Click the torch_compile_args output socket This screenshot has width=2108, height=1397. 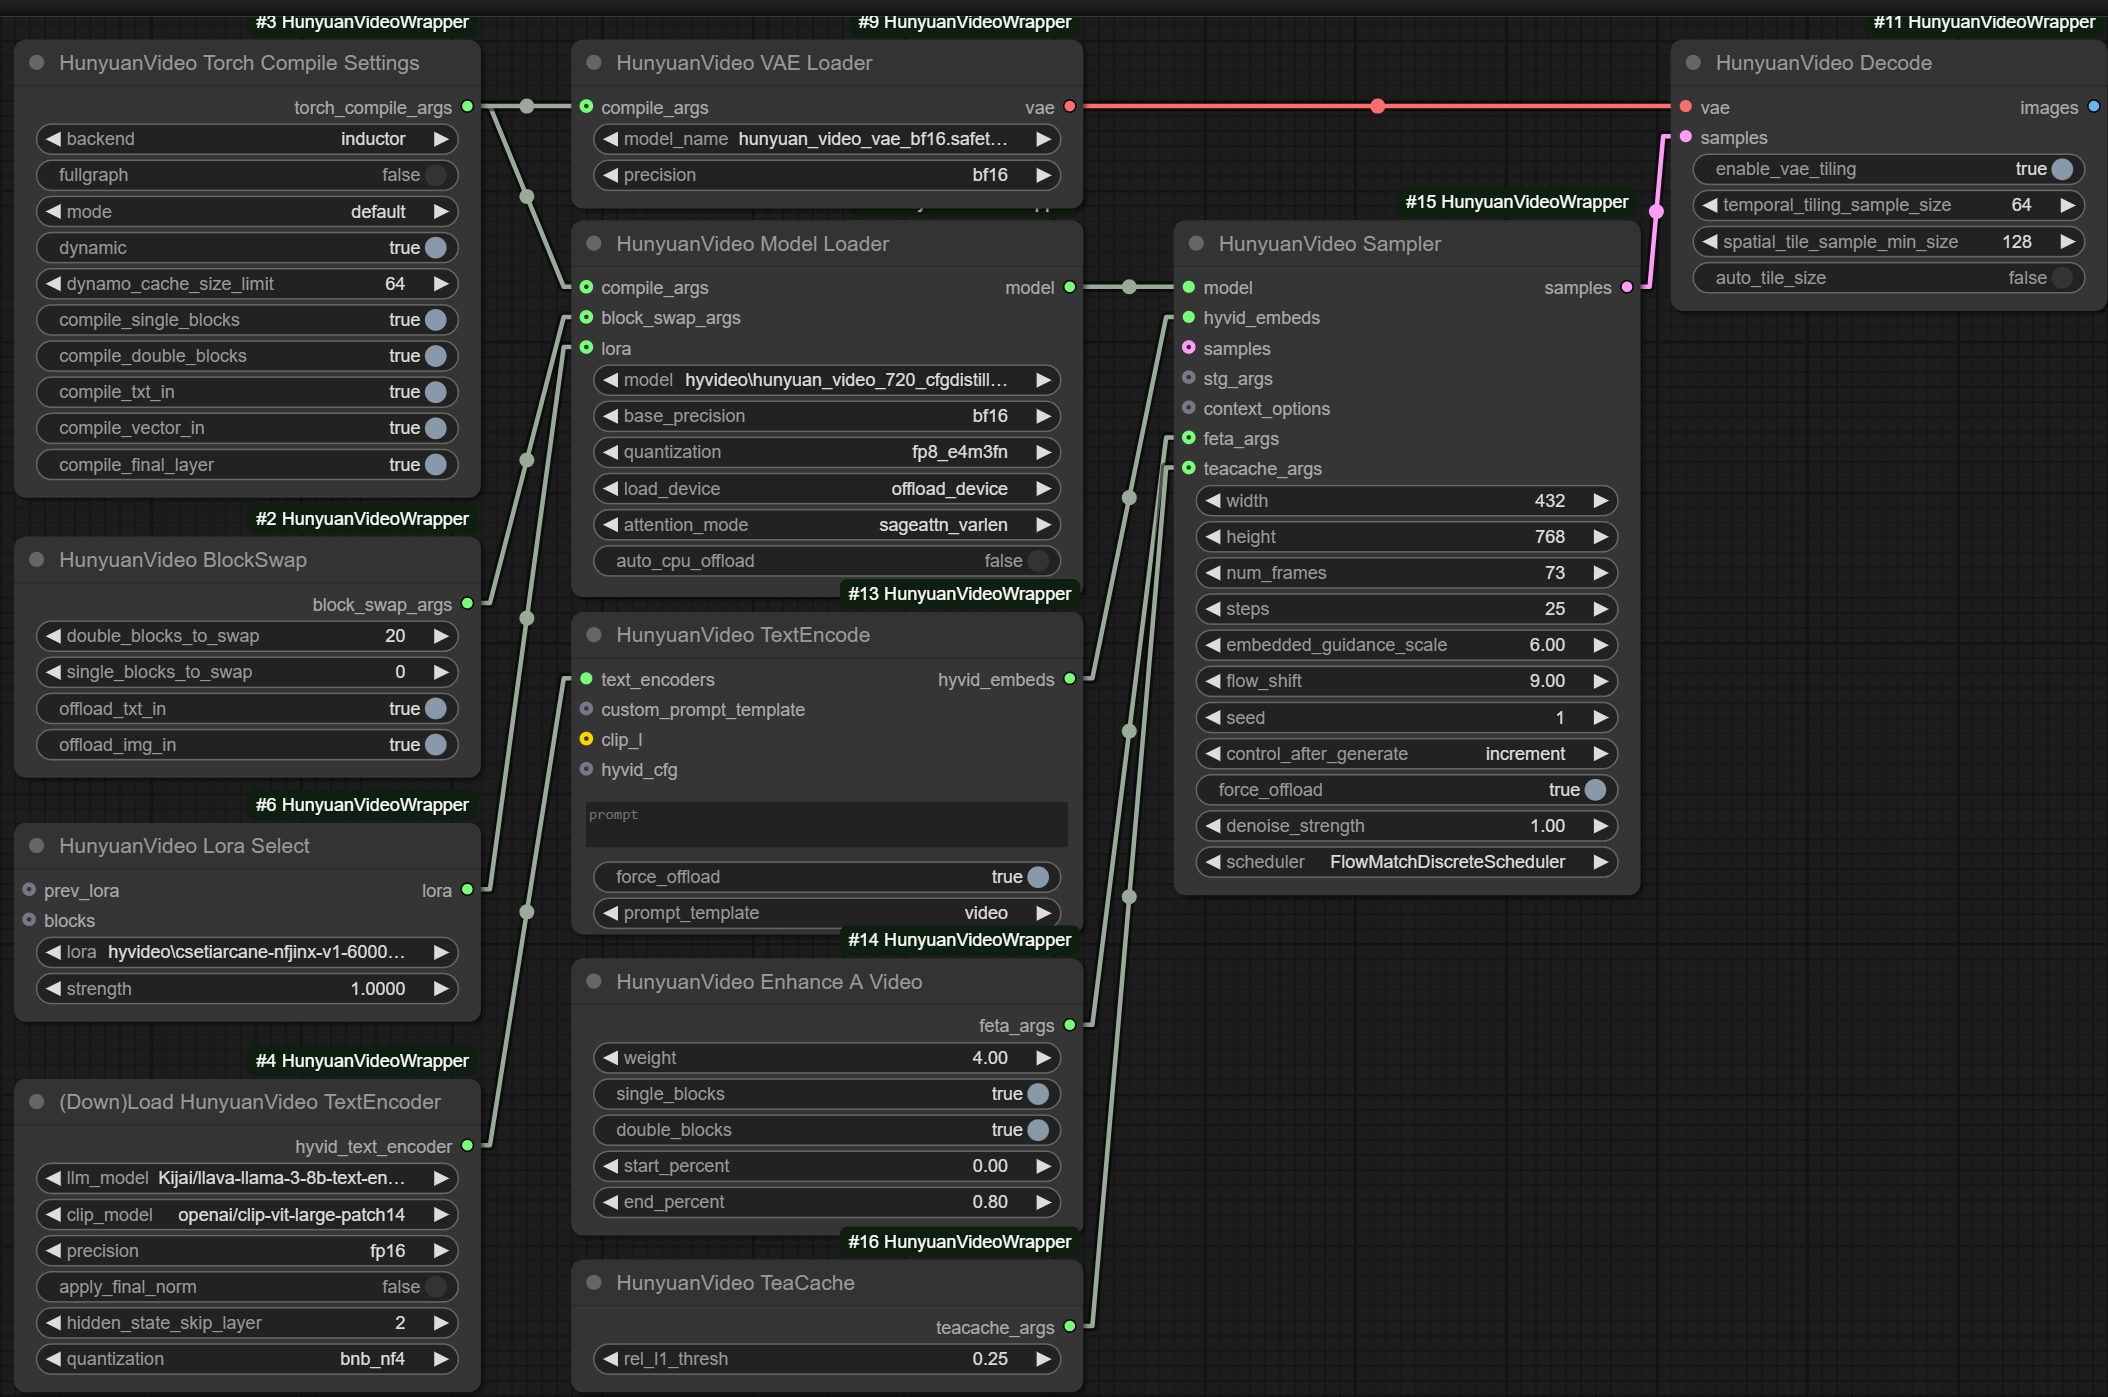467,106
